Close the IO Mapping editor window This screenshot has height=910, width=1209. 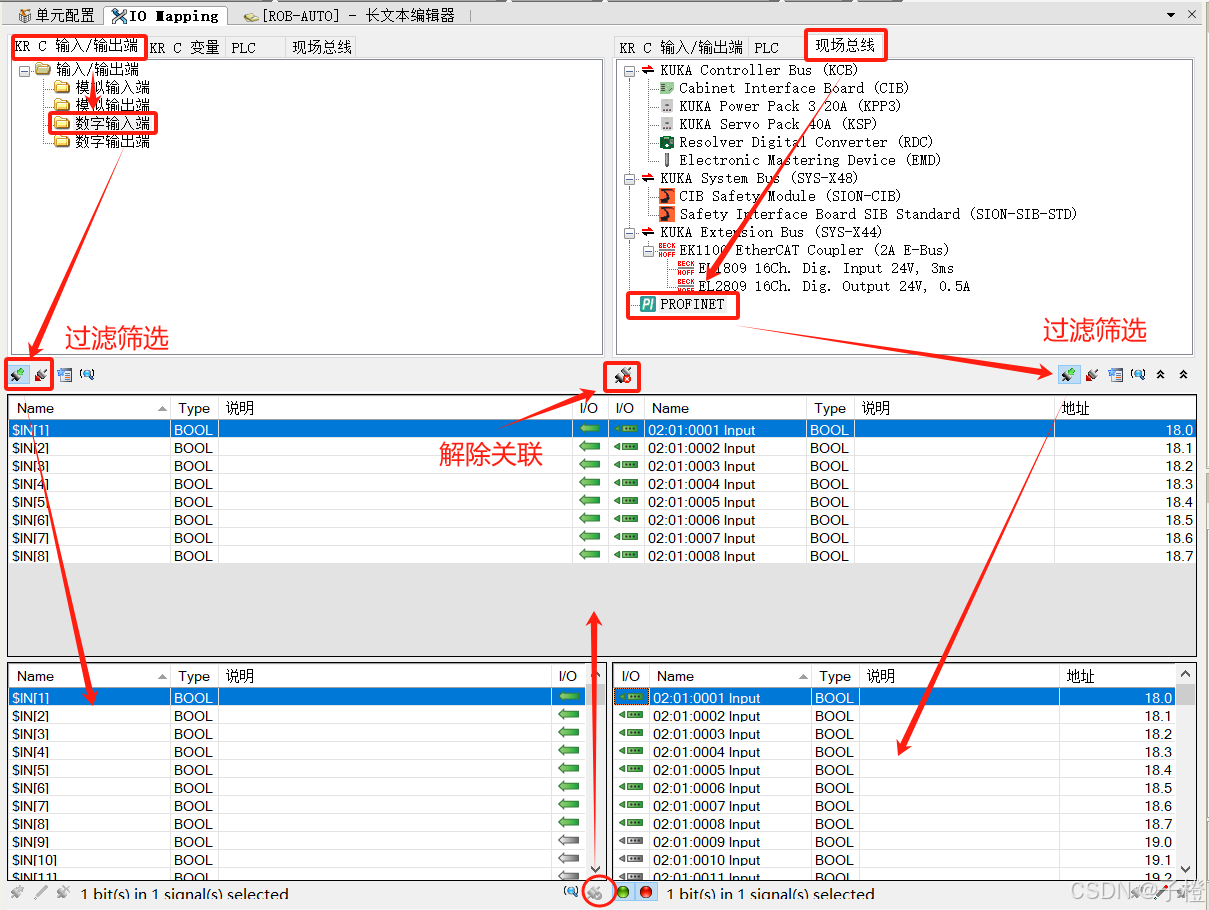click(1192, 15)
